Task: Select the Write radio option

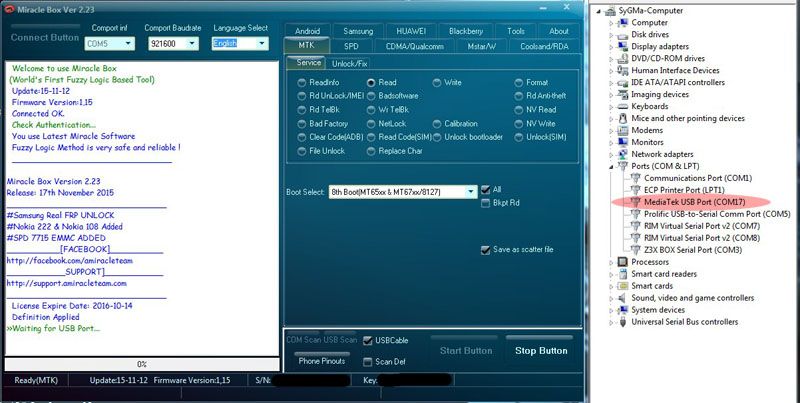Action: (437, 83)
